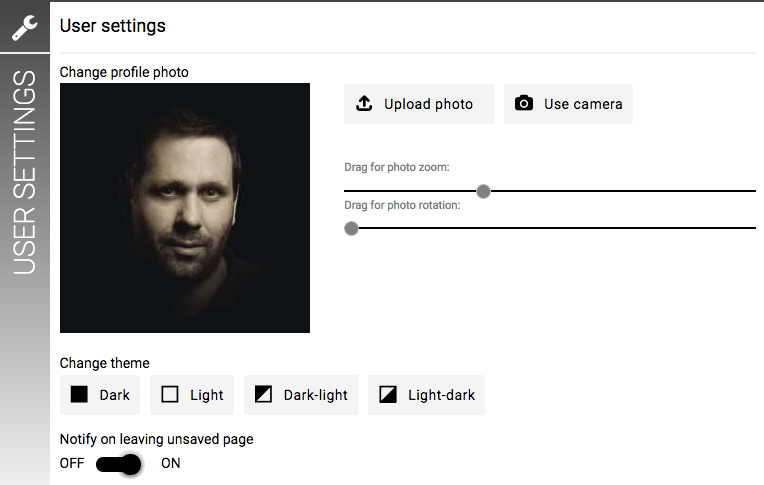Click the upload arrow icon

[x=364, y=103]
